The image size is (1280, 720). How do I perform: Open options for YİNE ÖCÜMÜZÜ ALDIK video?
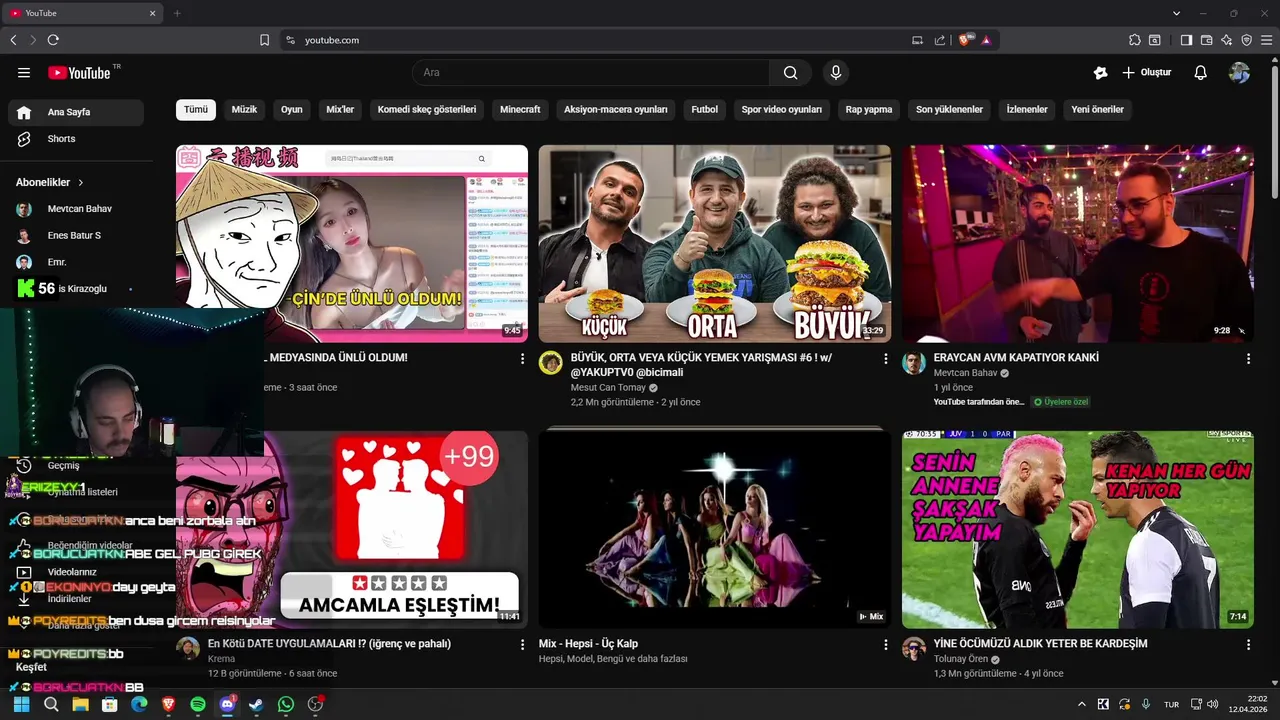[x=1248, y=645]
